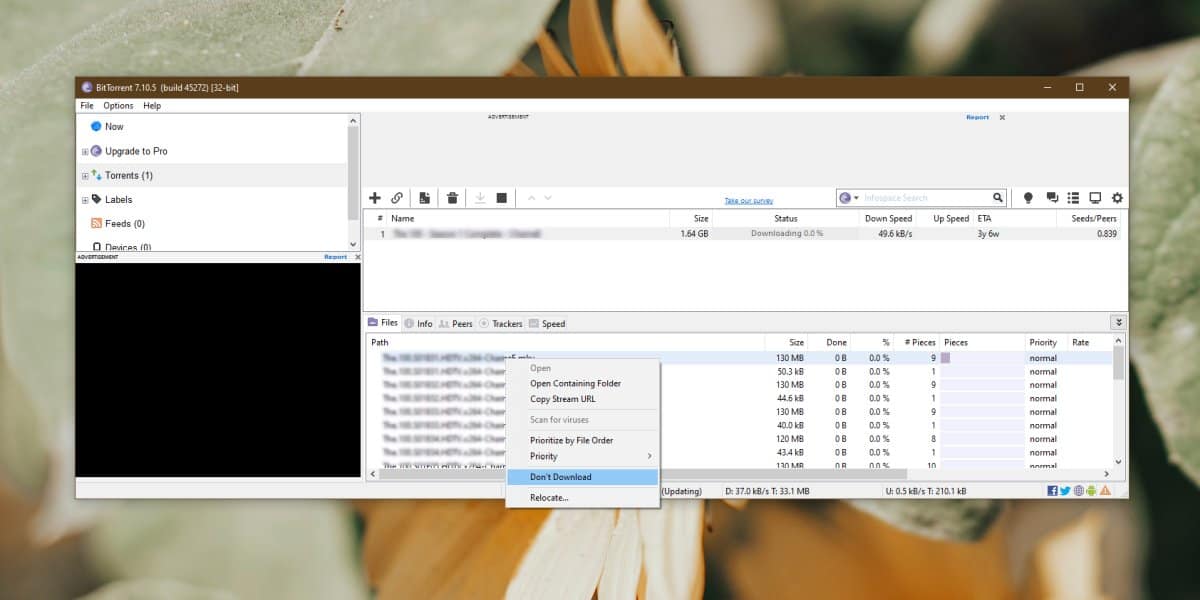Choose Don't Download from context menu
Image resolution: width=1200 pixels, height=600 pixels.
[582, 477]
